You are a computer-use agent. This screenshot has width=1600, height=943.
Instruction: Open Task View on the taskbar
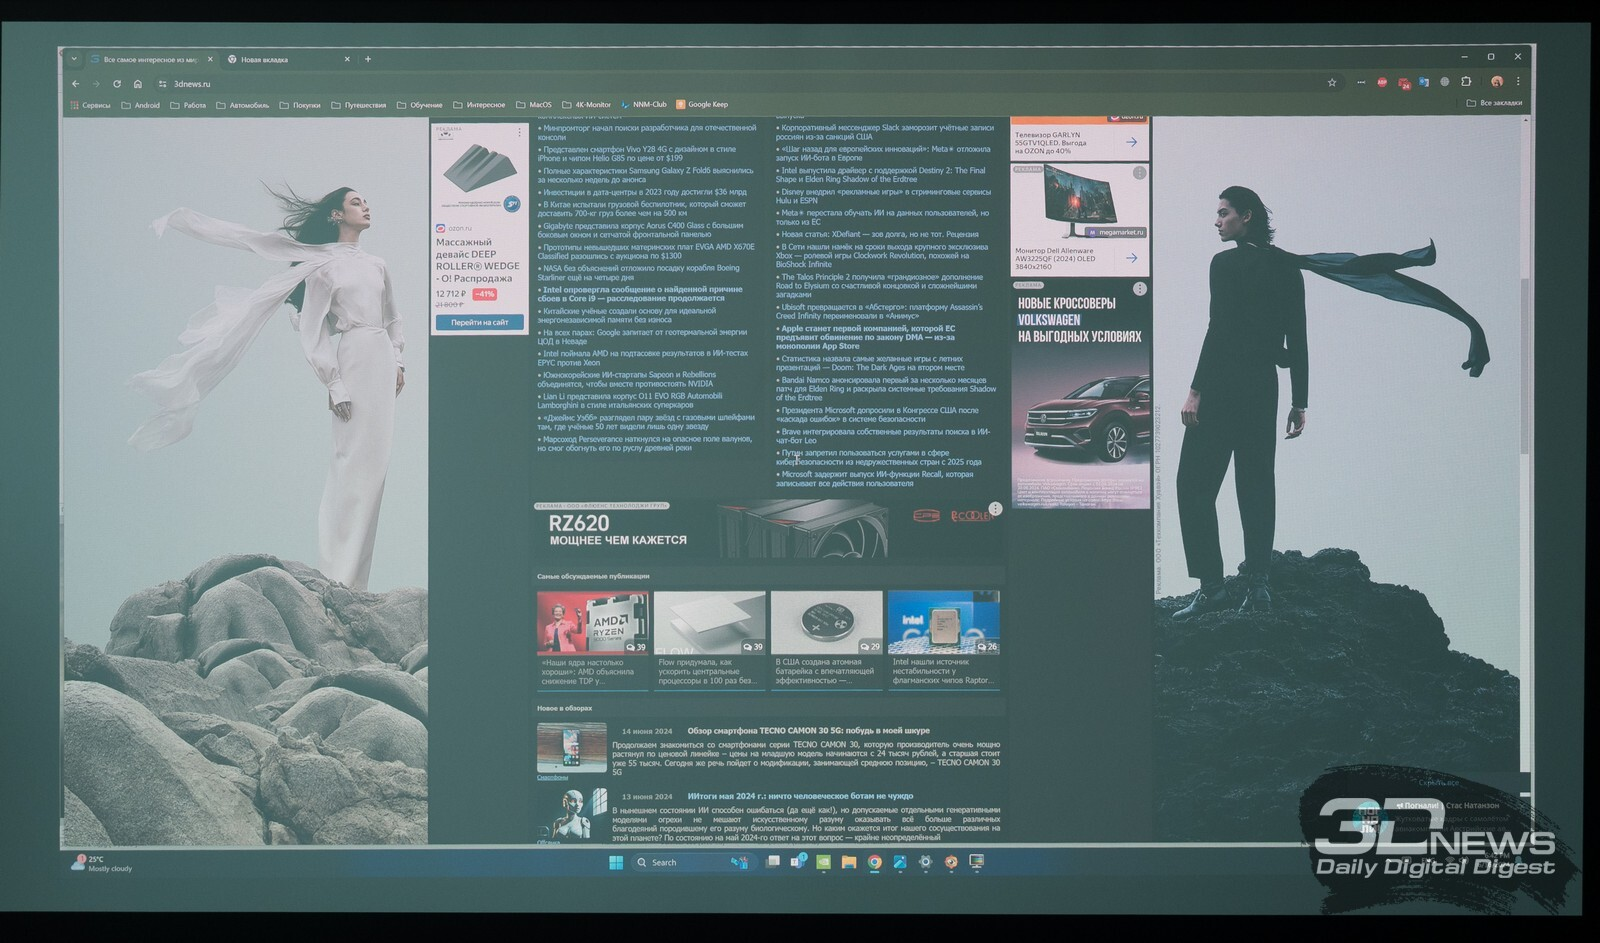[x=773, y=861]
